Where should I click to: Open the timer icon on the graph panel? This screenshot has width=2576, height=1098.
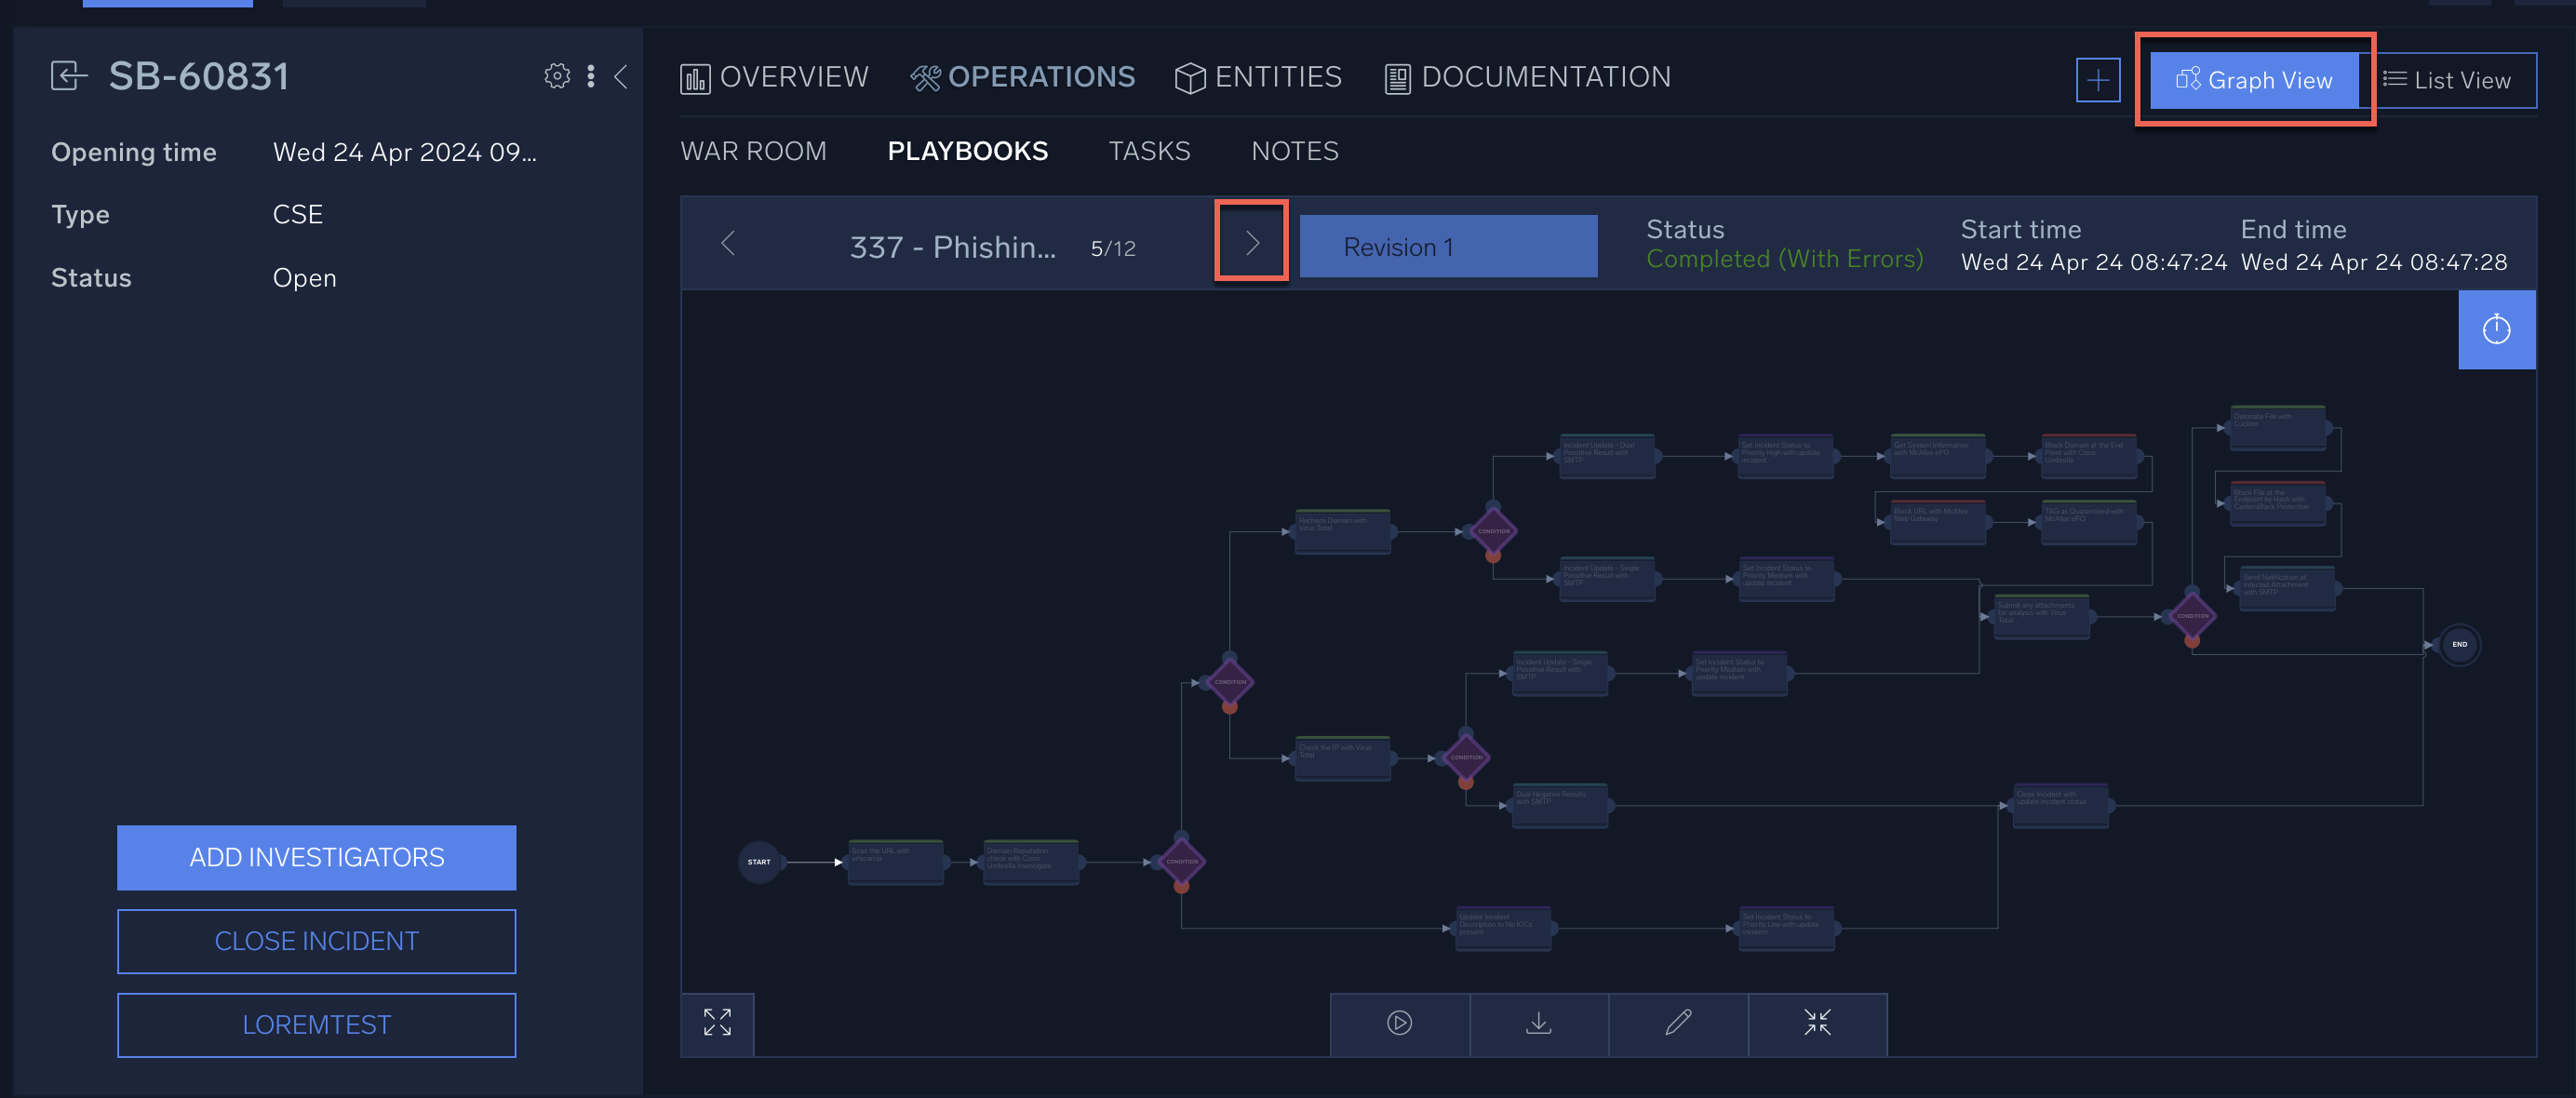click(x=2497, y=329)
